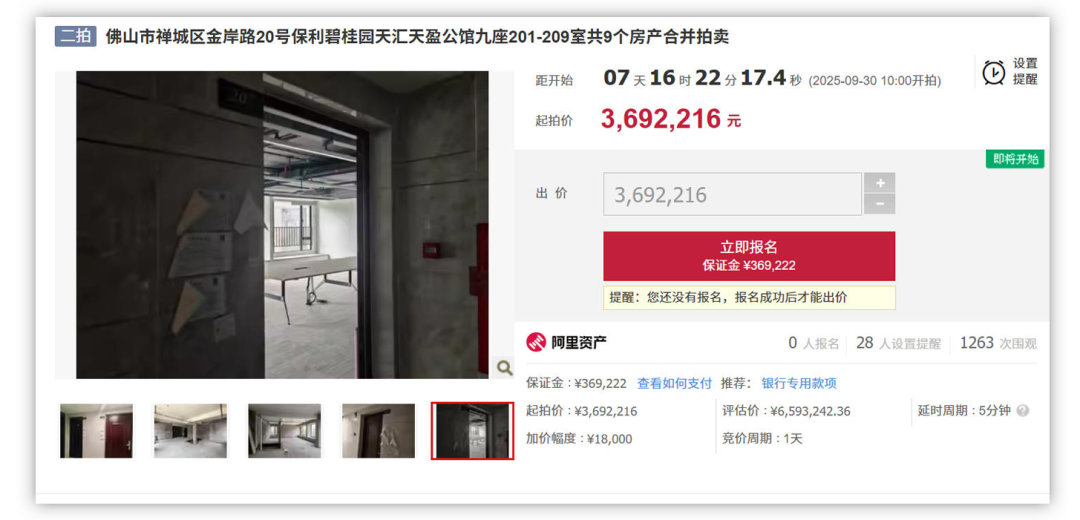Click the 二拍 auction round badge
This screenshot has height=520, width=1080.
coord(75,36)
